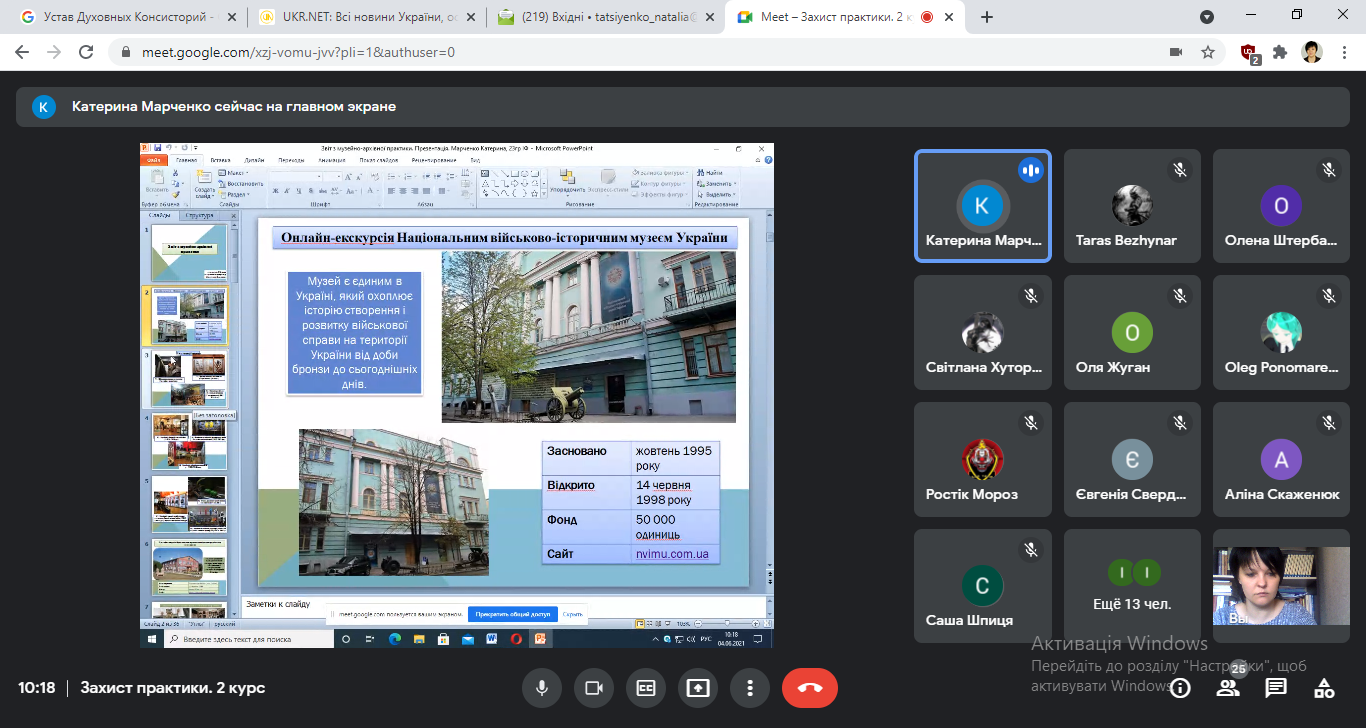Bookmark this page with star icon
Image resolution: width=1366 pixels, height=728 pixels.
click(1207, 52)
